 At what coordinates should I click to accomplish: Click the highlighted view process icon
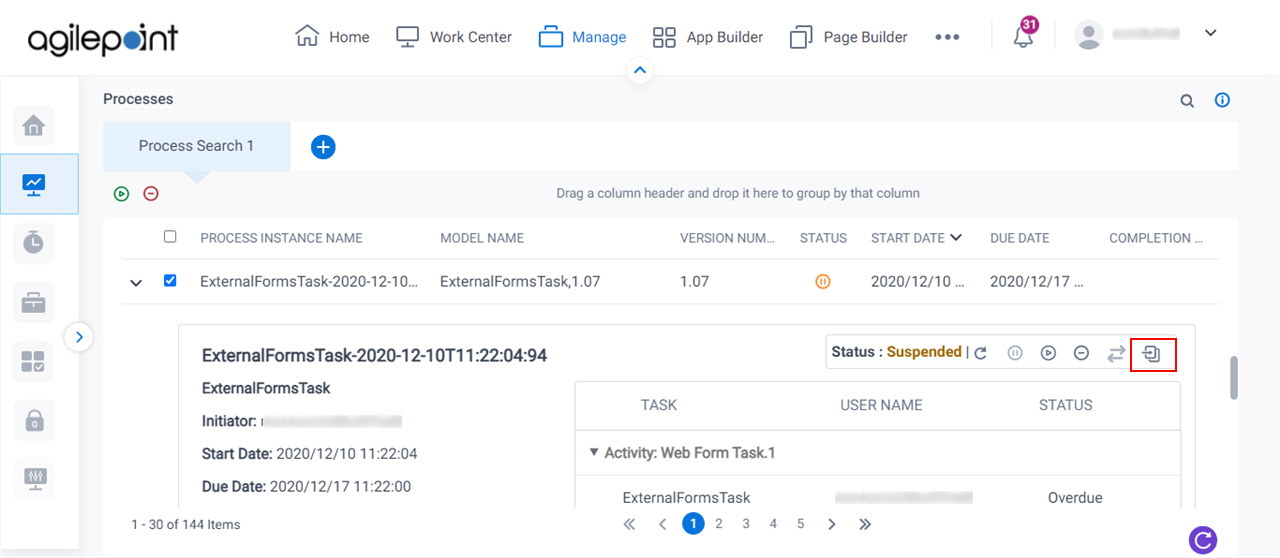tap(1153, 354)
